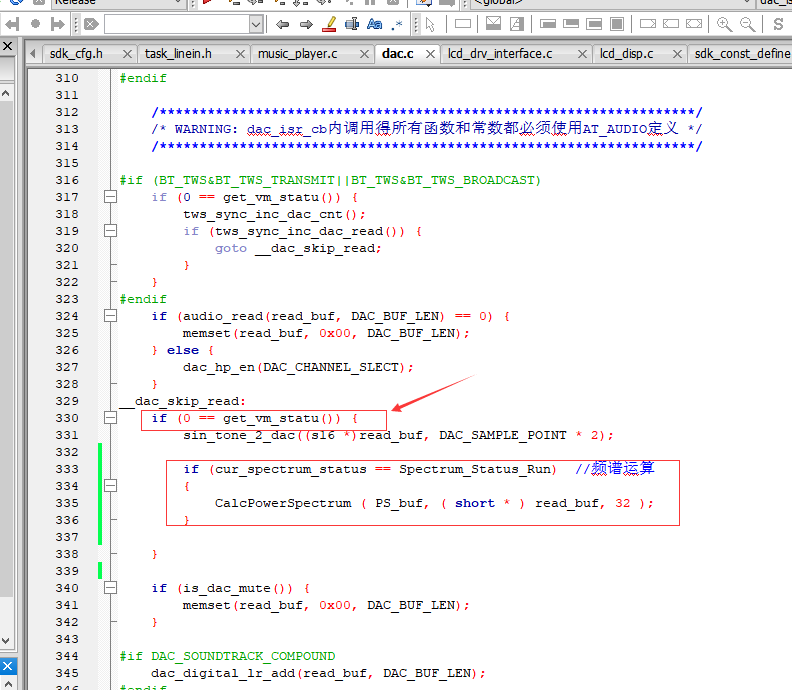The height and width of the screenshot is (690, 792).
Task: Click the goto __dac_skip_read statement
Action: [298, 248]
